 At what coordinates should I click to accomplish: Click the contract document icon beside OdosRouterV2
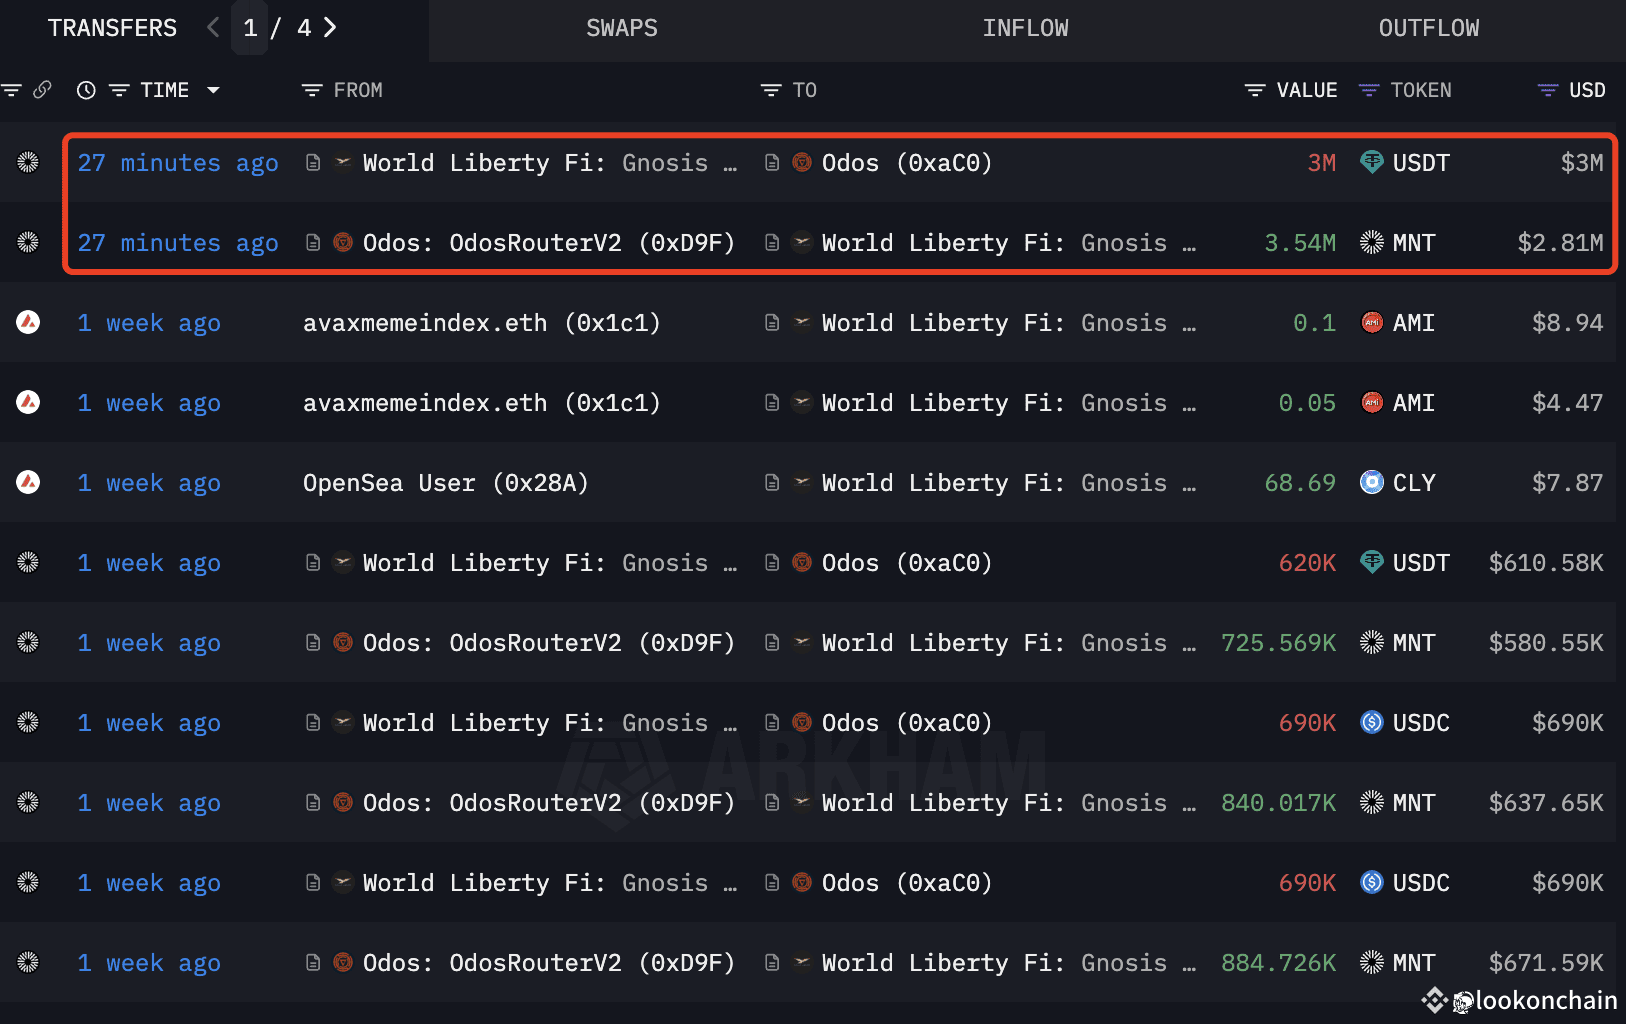pos(313,243)
